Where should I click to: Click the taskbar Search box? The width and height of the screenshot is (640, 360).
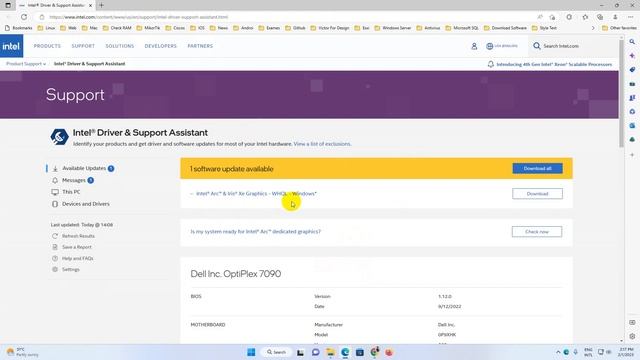point(276,352)
